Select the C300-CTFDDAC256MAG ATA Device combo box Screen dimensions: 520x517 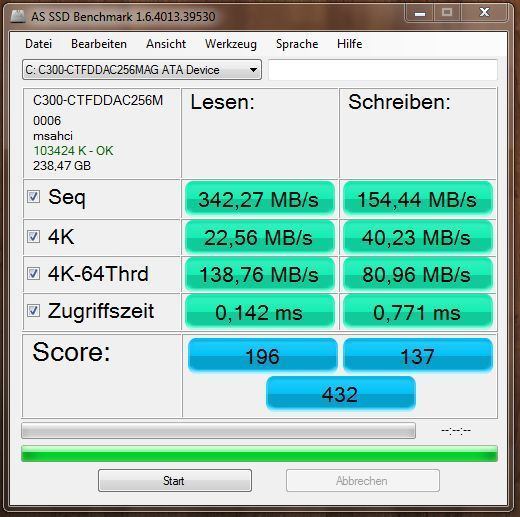[x=142, y=70]
